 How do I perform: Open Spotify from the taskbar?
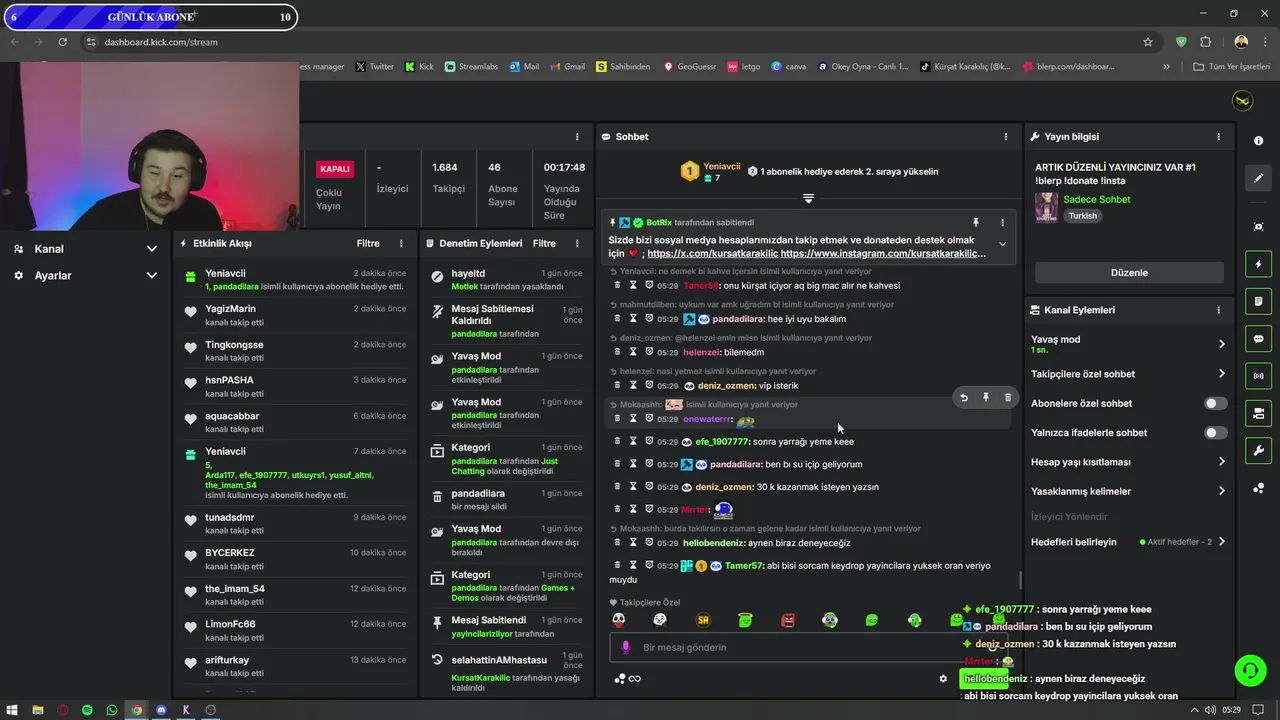pyautogui.click(x=87, y=710)
